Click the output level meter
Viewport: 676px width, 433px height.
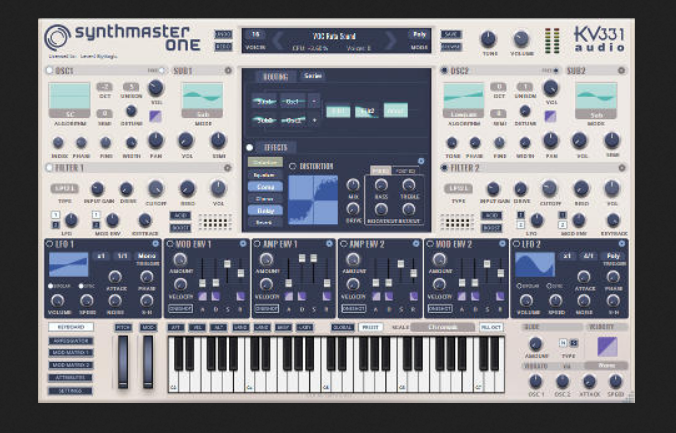point(552,41)
